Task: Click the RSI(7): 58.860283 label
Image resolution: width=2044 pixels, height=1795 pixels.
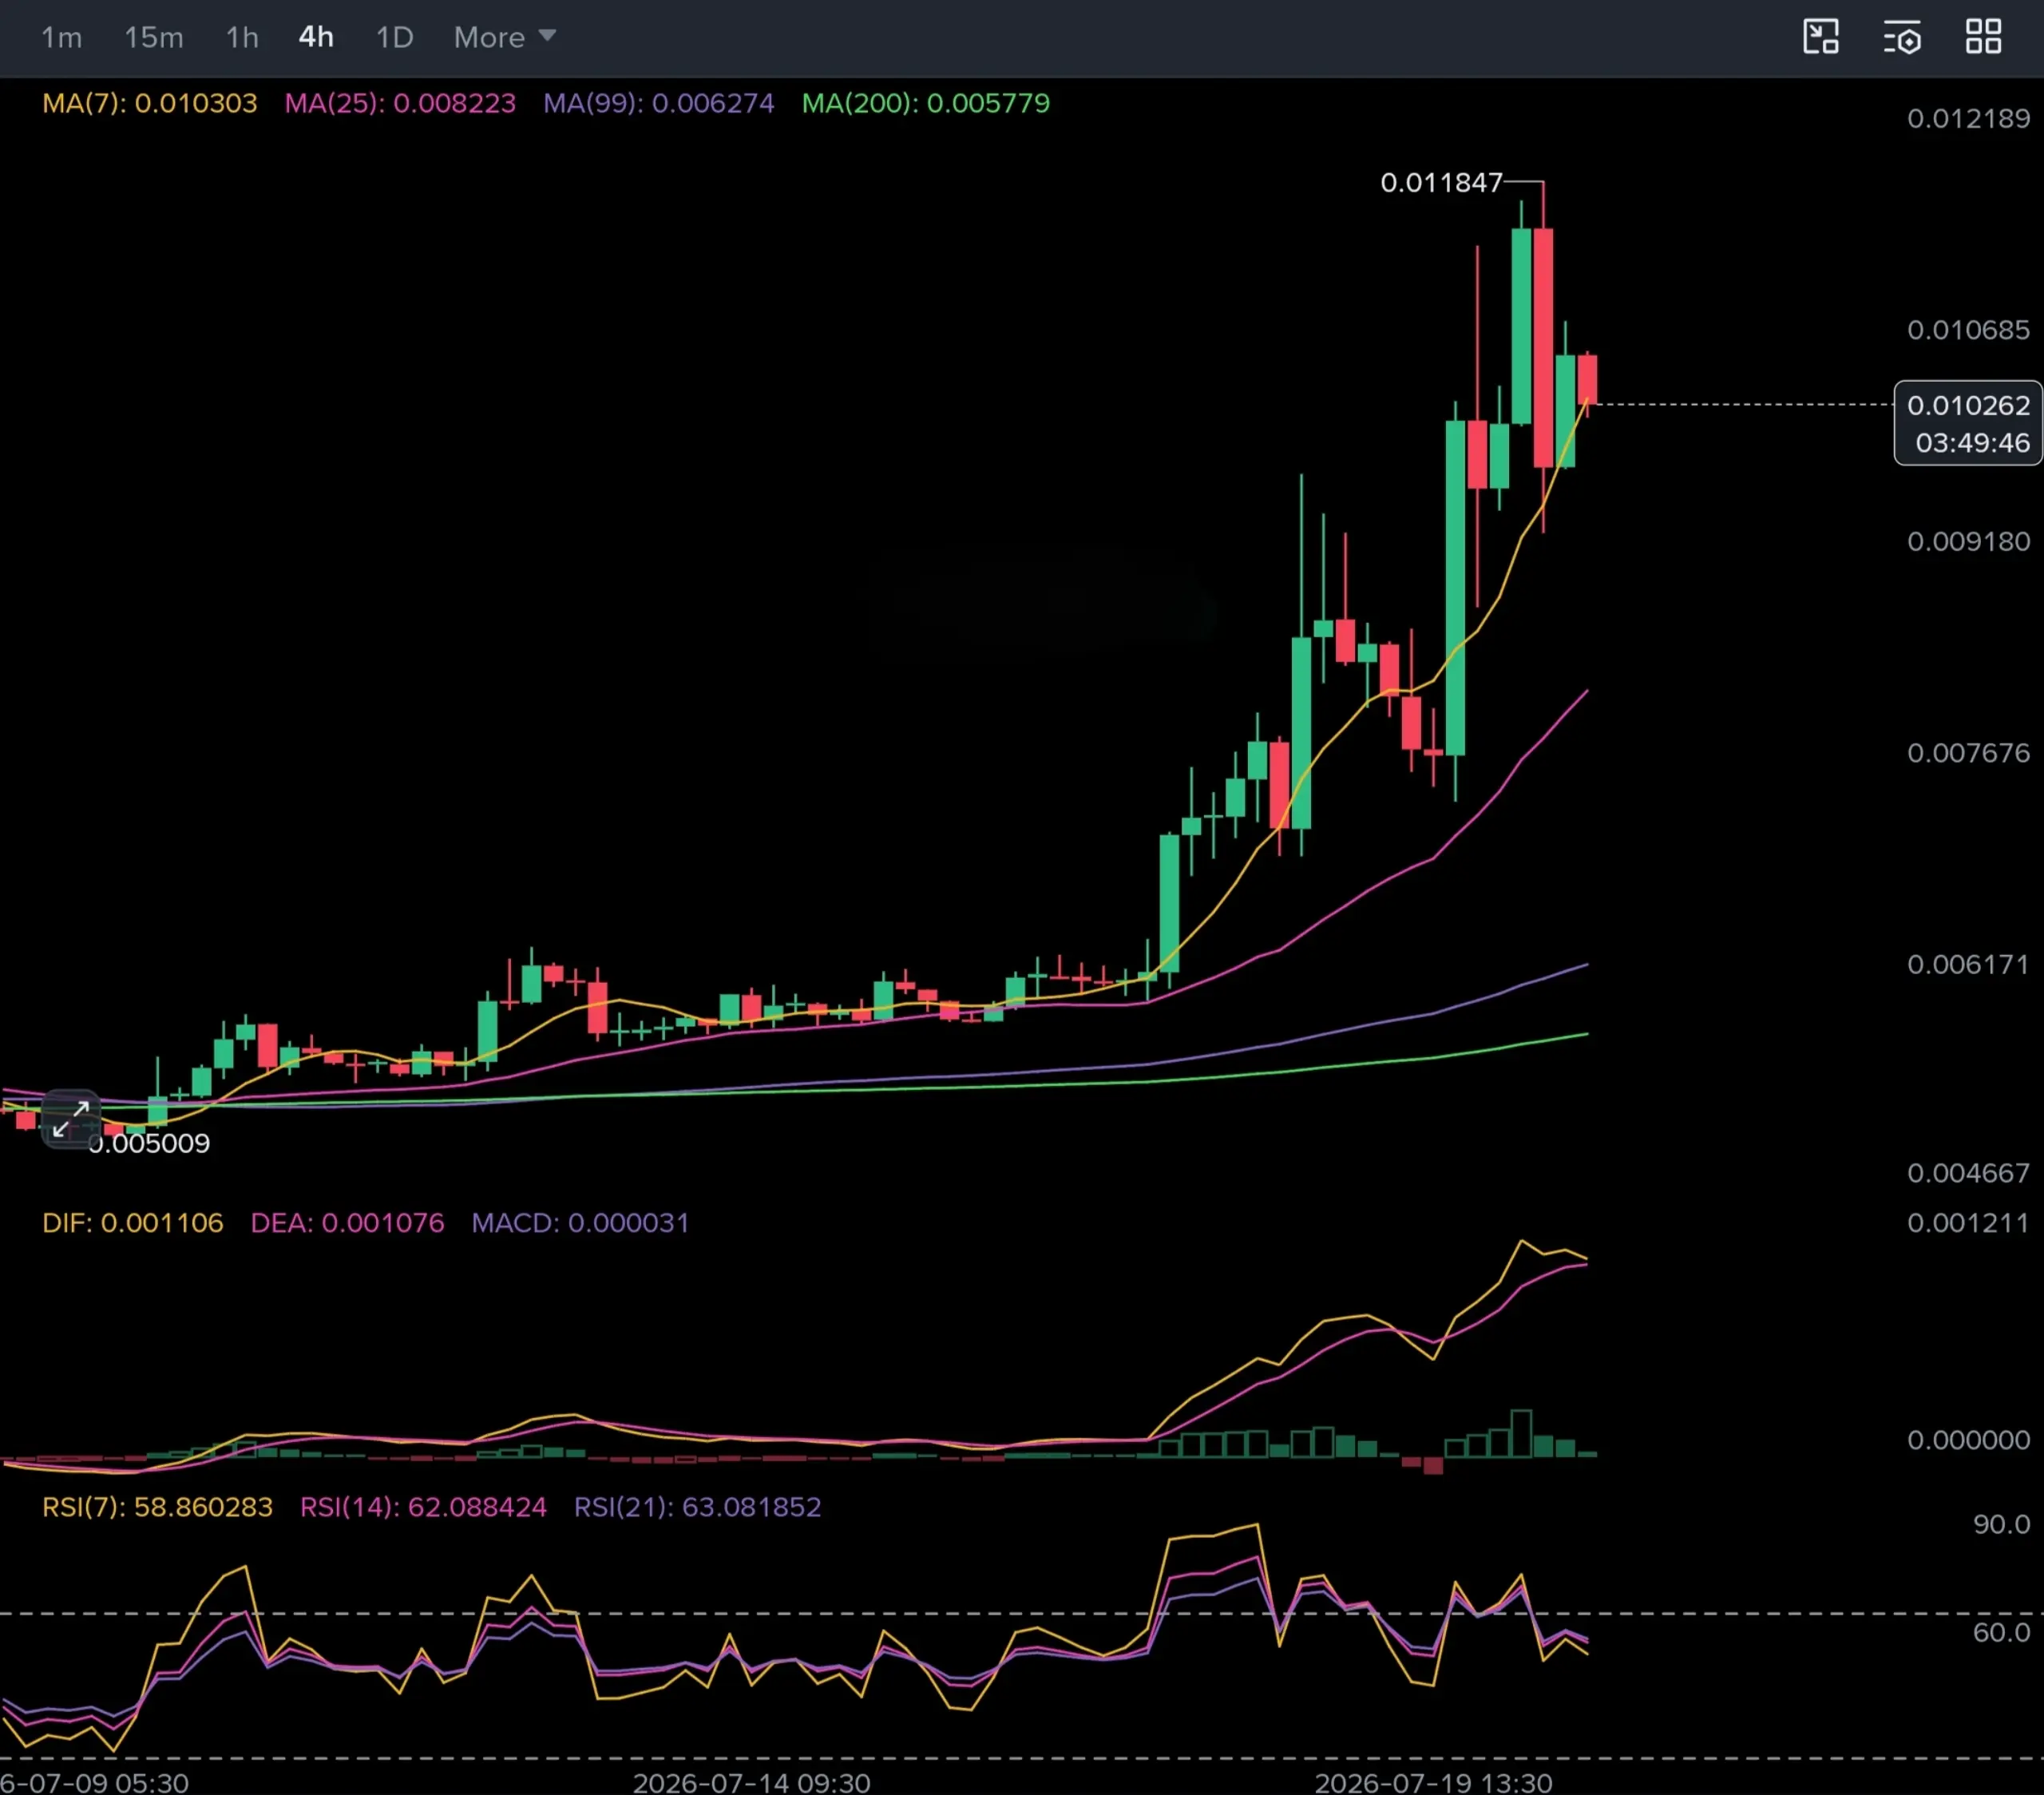Action: pyautogui.click(x=157, y=1507)
